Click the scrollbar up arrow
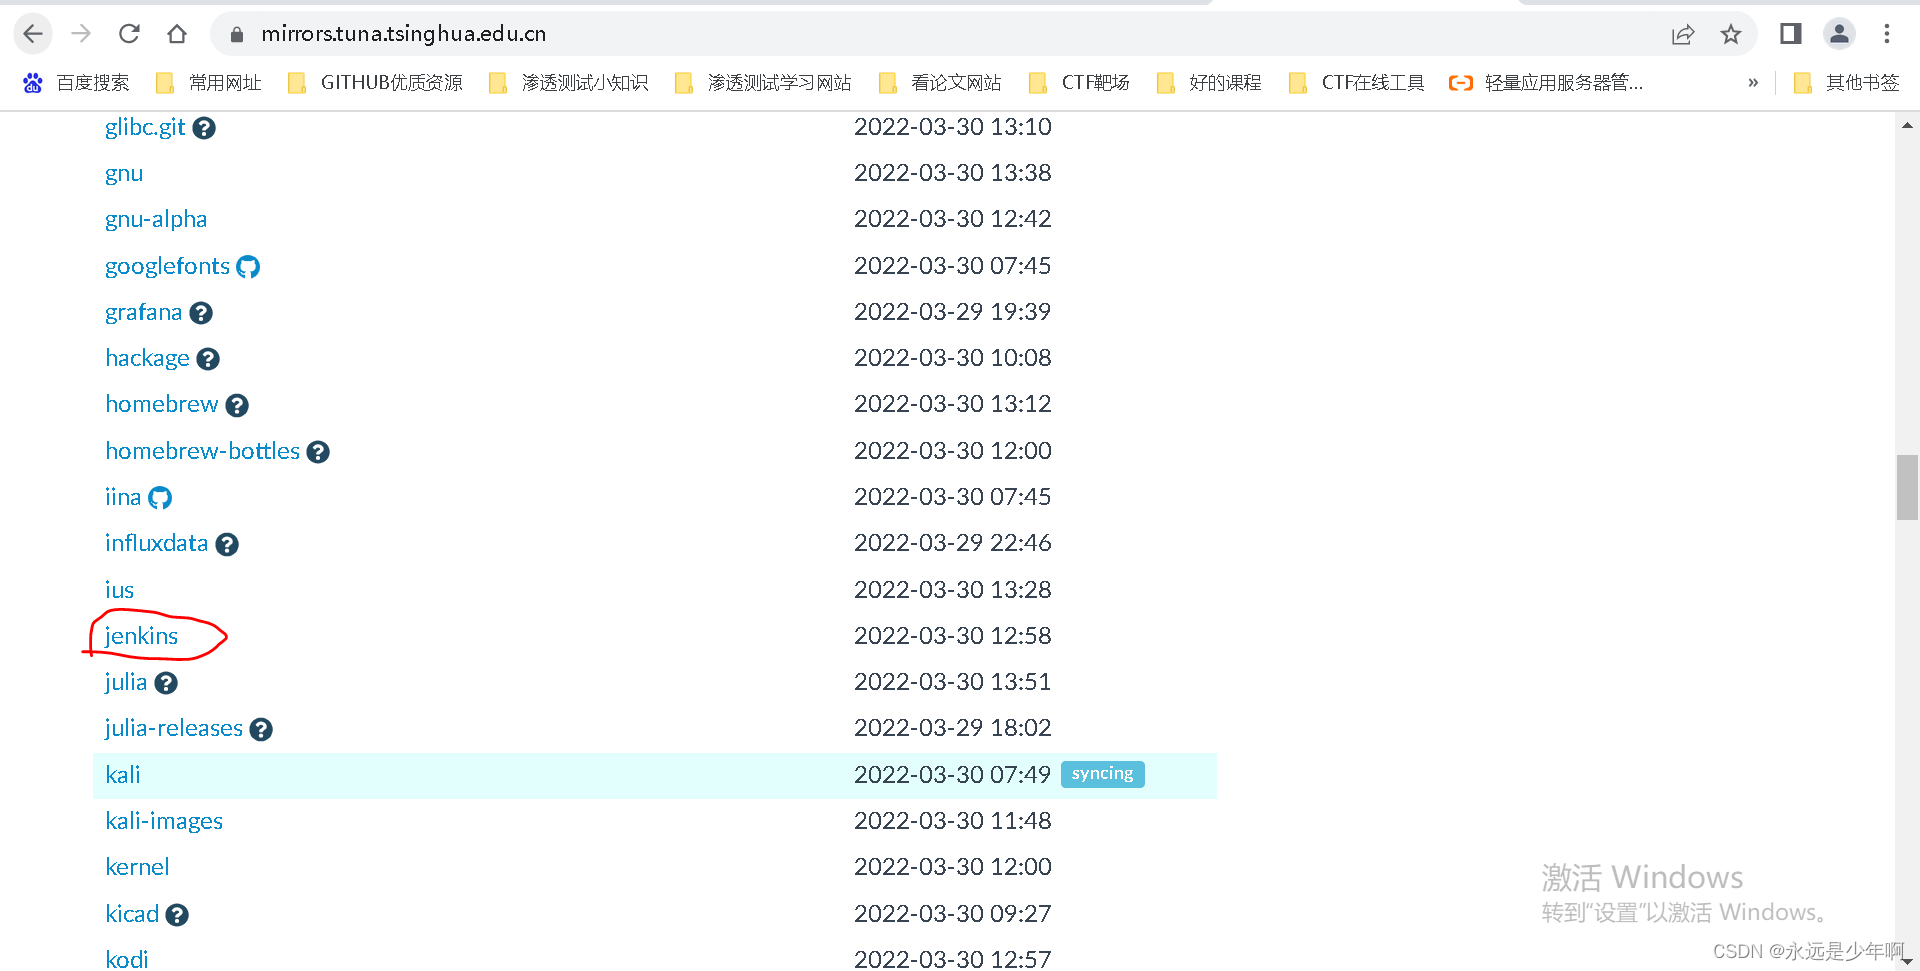Viewport: 1920px width, 971px height. coord(1907,126)
